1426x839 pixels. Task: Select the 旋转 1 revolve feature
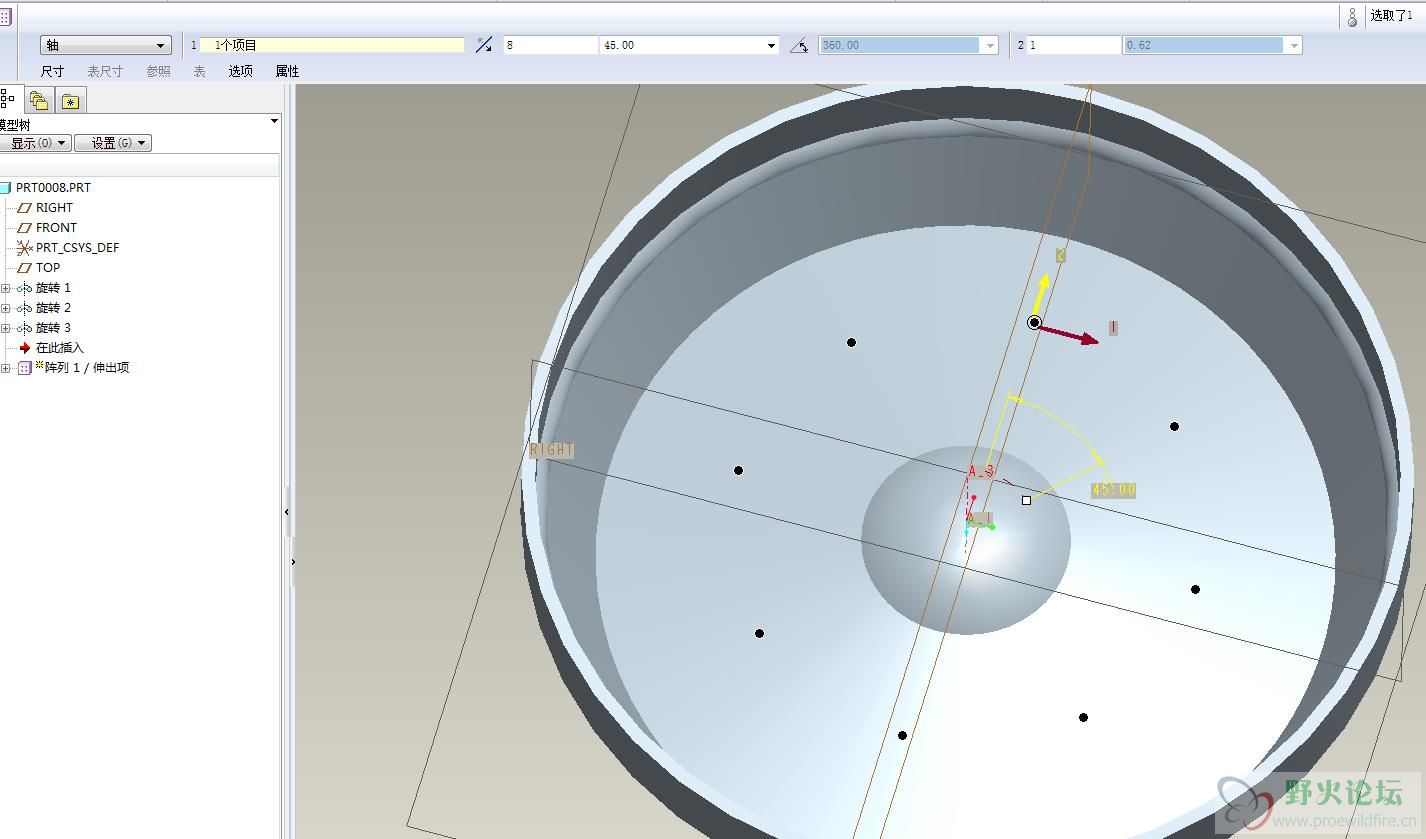tap(53, 287)
